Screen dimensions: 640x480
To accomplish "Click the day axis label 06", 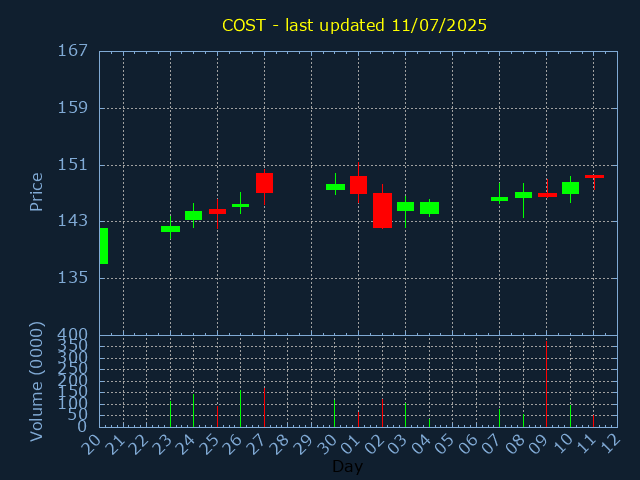I will coord(467,444).
